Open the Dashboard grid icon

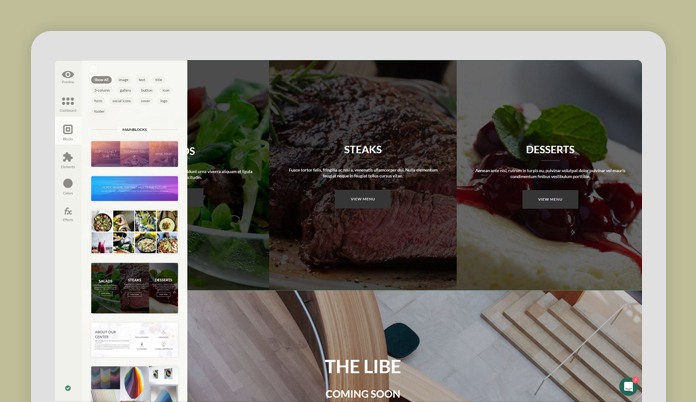68,101
